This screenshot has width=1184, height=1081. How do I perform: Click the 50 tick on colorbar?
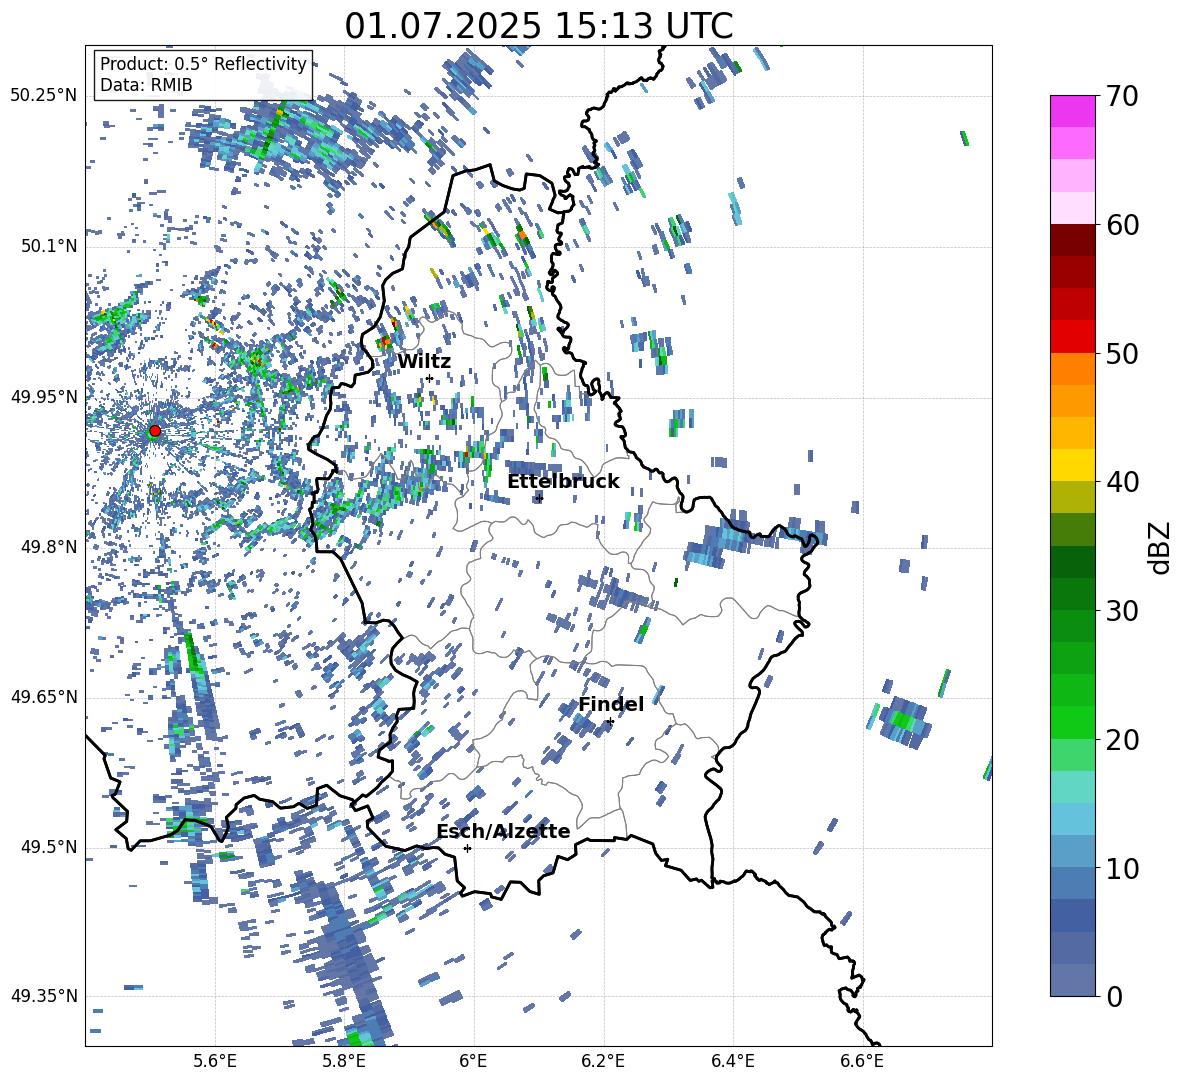(1122, 353)
